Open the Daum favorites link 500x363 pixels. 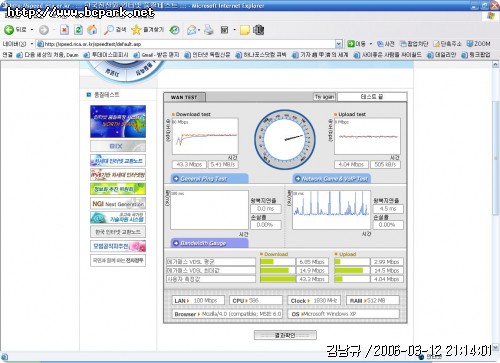coord(47,55)
